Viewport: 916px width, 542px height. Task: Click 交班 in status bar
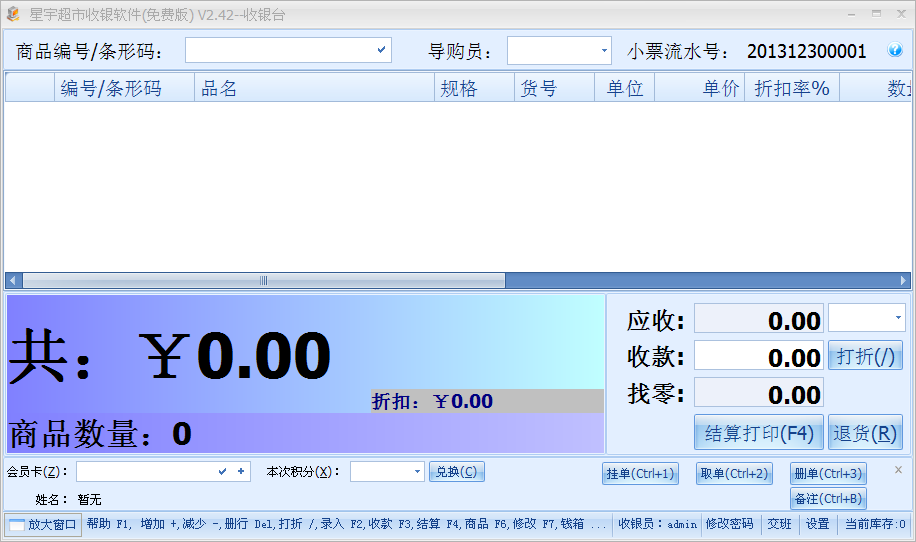[779, 524]
